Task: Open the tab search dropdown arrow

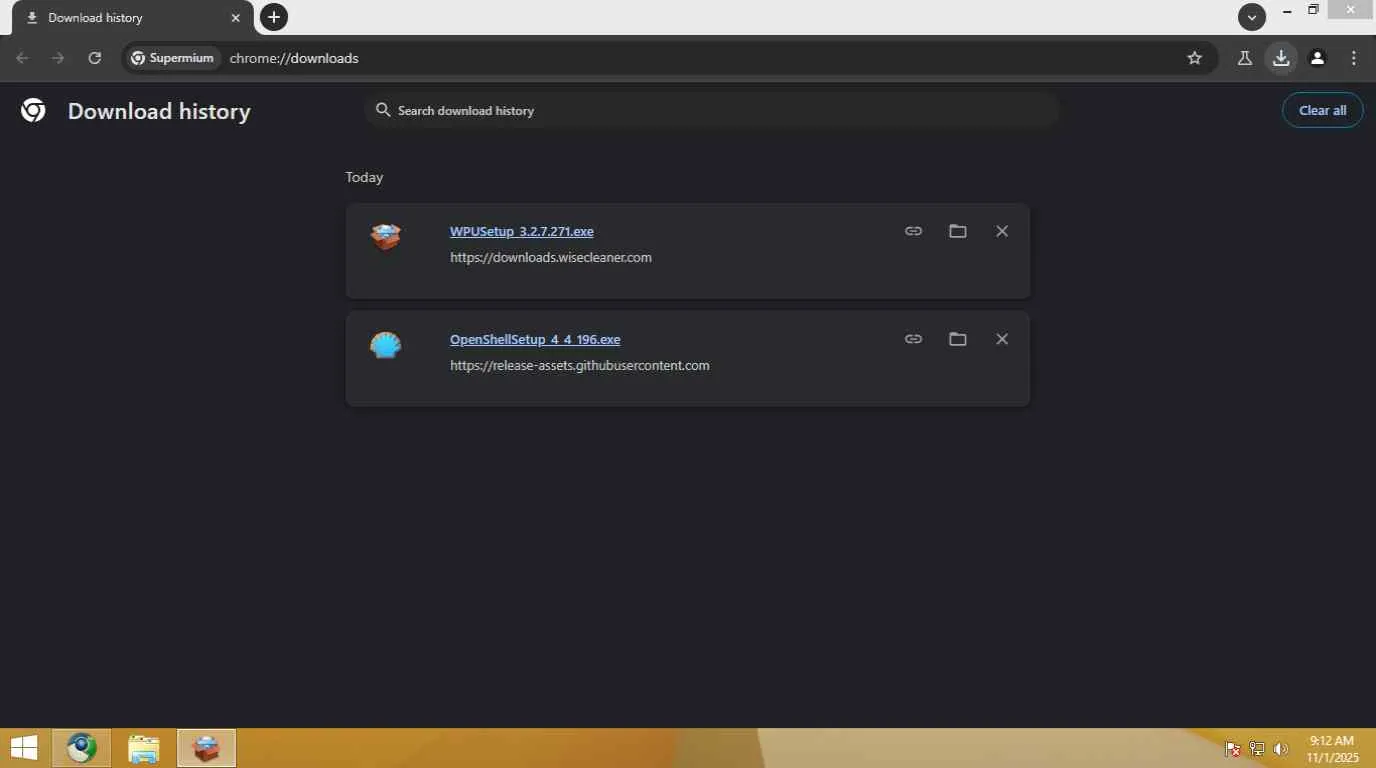Action: tap(1251, 16)
